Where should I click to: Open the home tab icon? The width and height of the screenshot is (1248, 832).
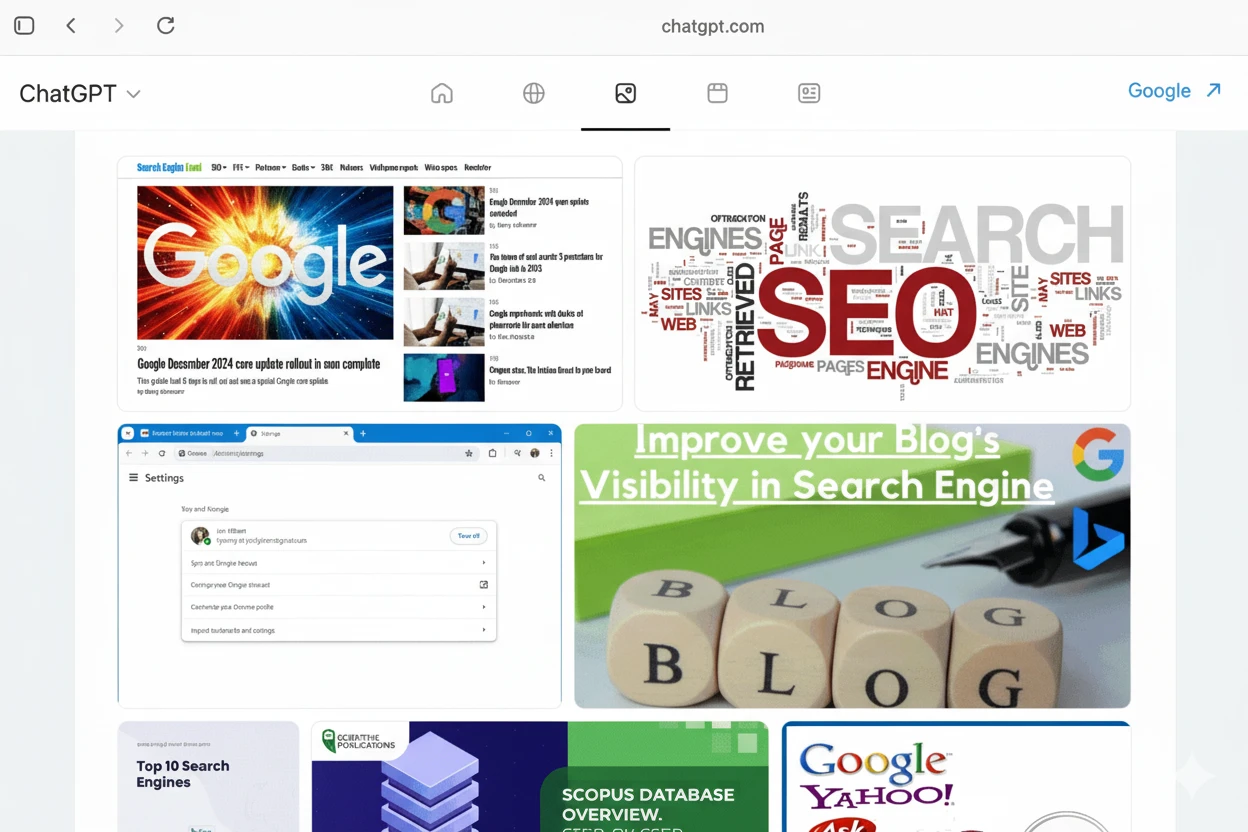click(x=442, y=93)
